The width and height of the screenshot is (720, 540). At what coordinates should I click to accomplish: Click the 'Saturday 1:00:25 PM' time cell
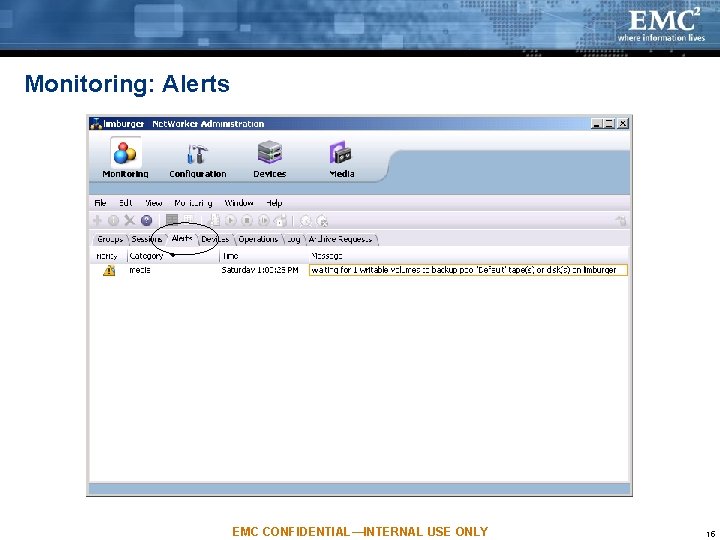coord(260,270)
